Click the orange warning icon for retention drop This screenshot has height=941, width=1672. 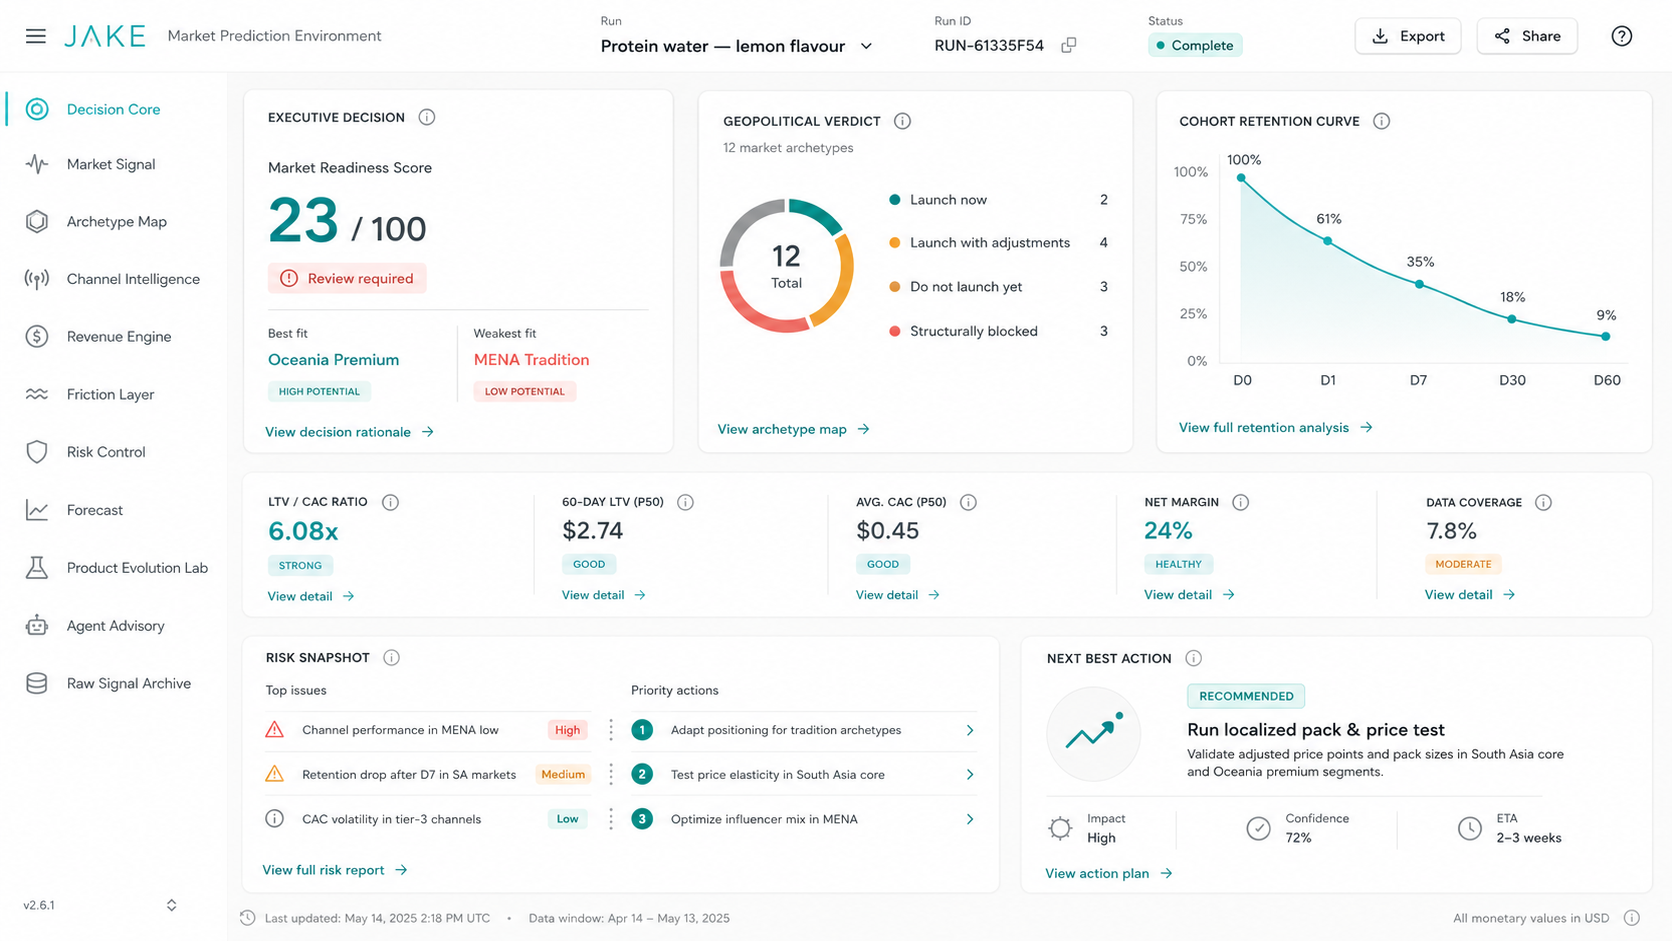click(x=274, y=774)
